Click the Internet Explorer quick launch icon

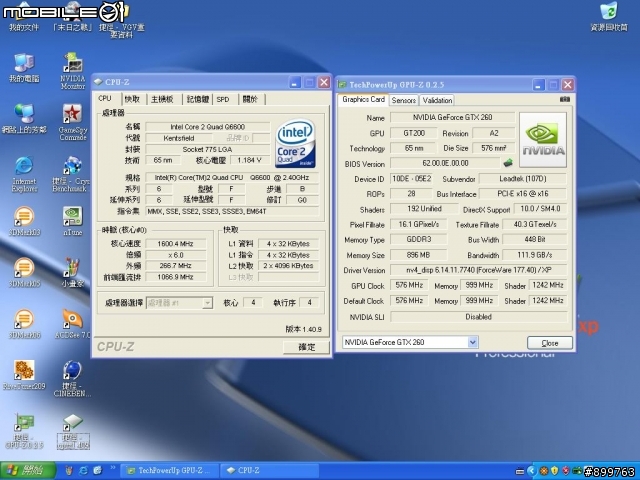(x=83, y=470)
